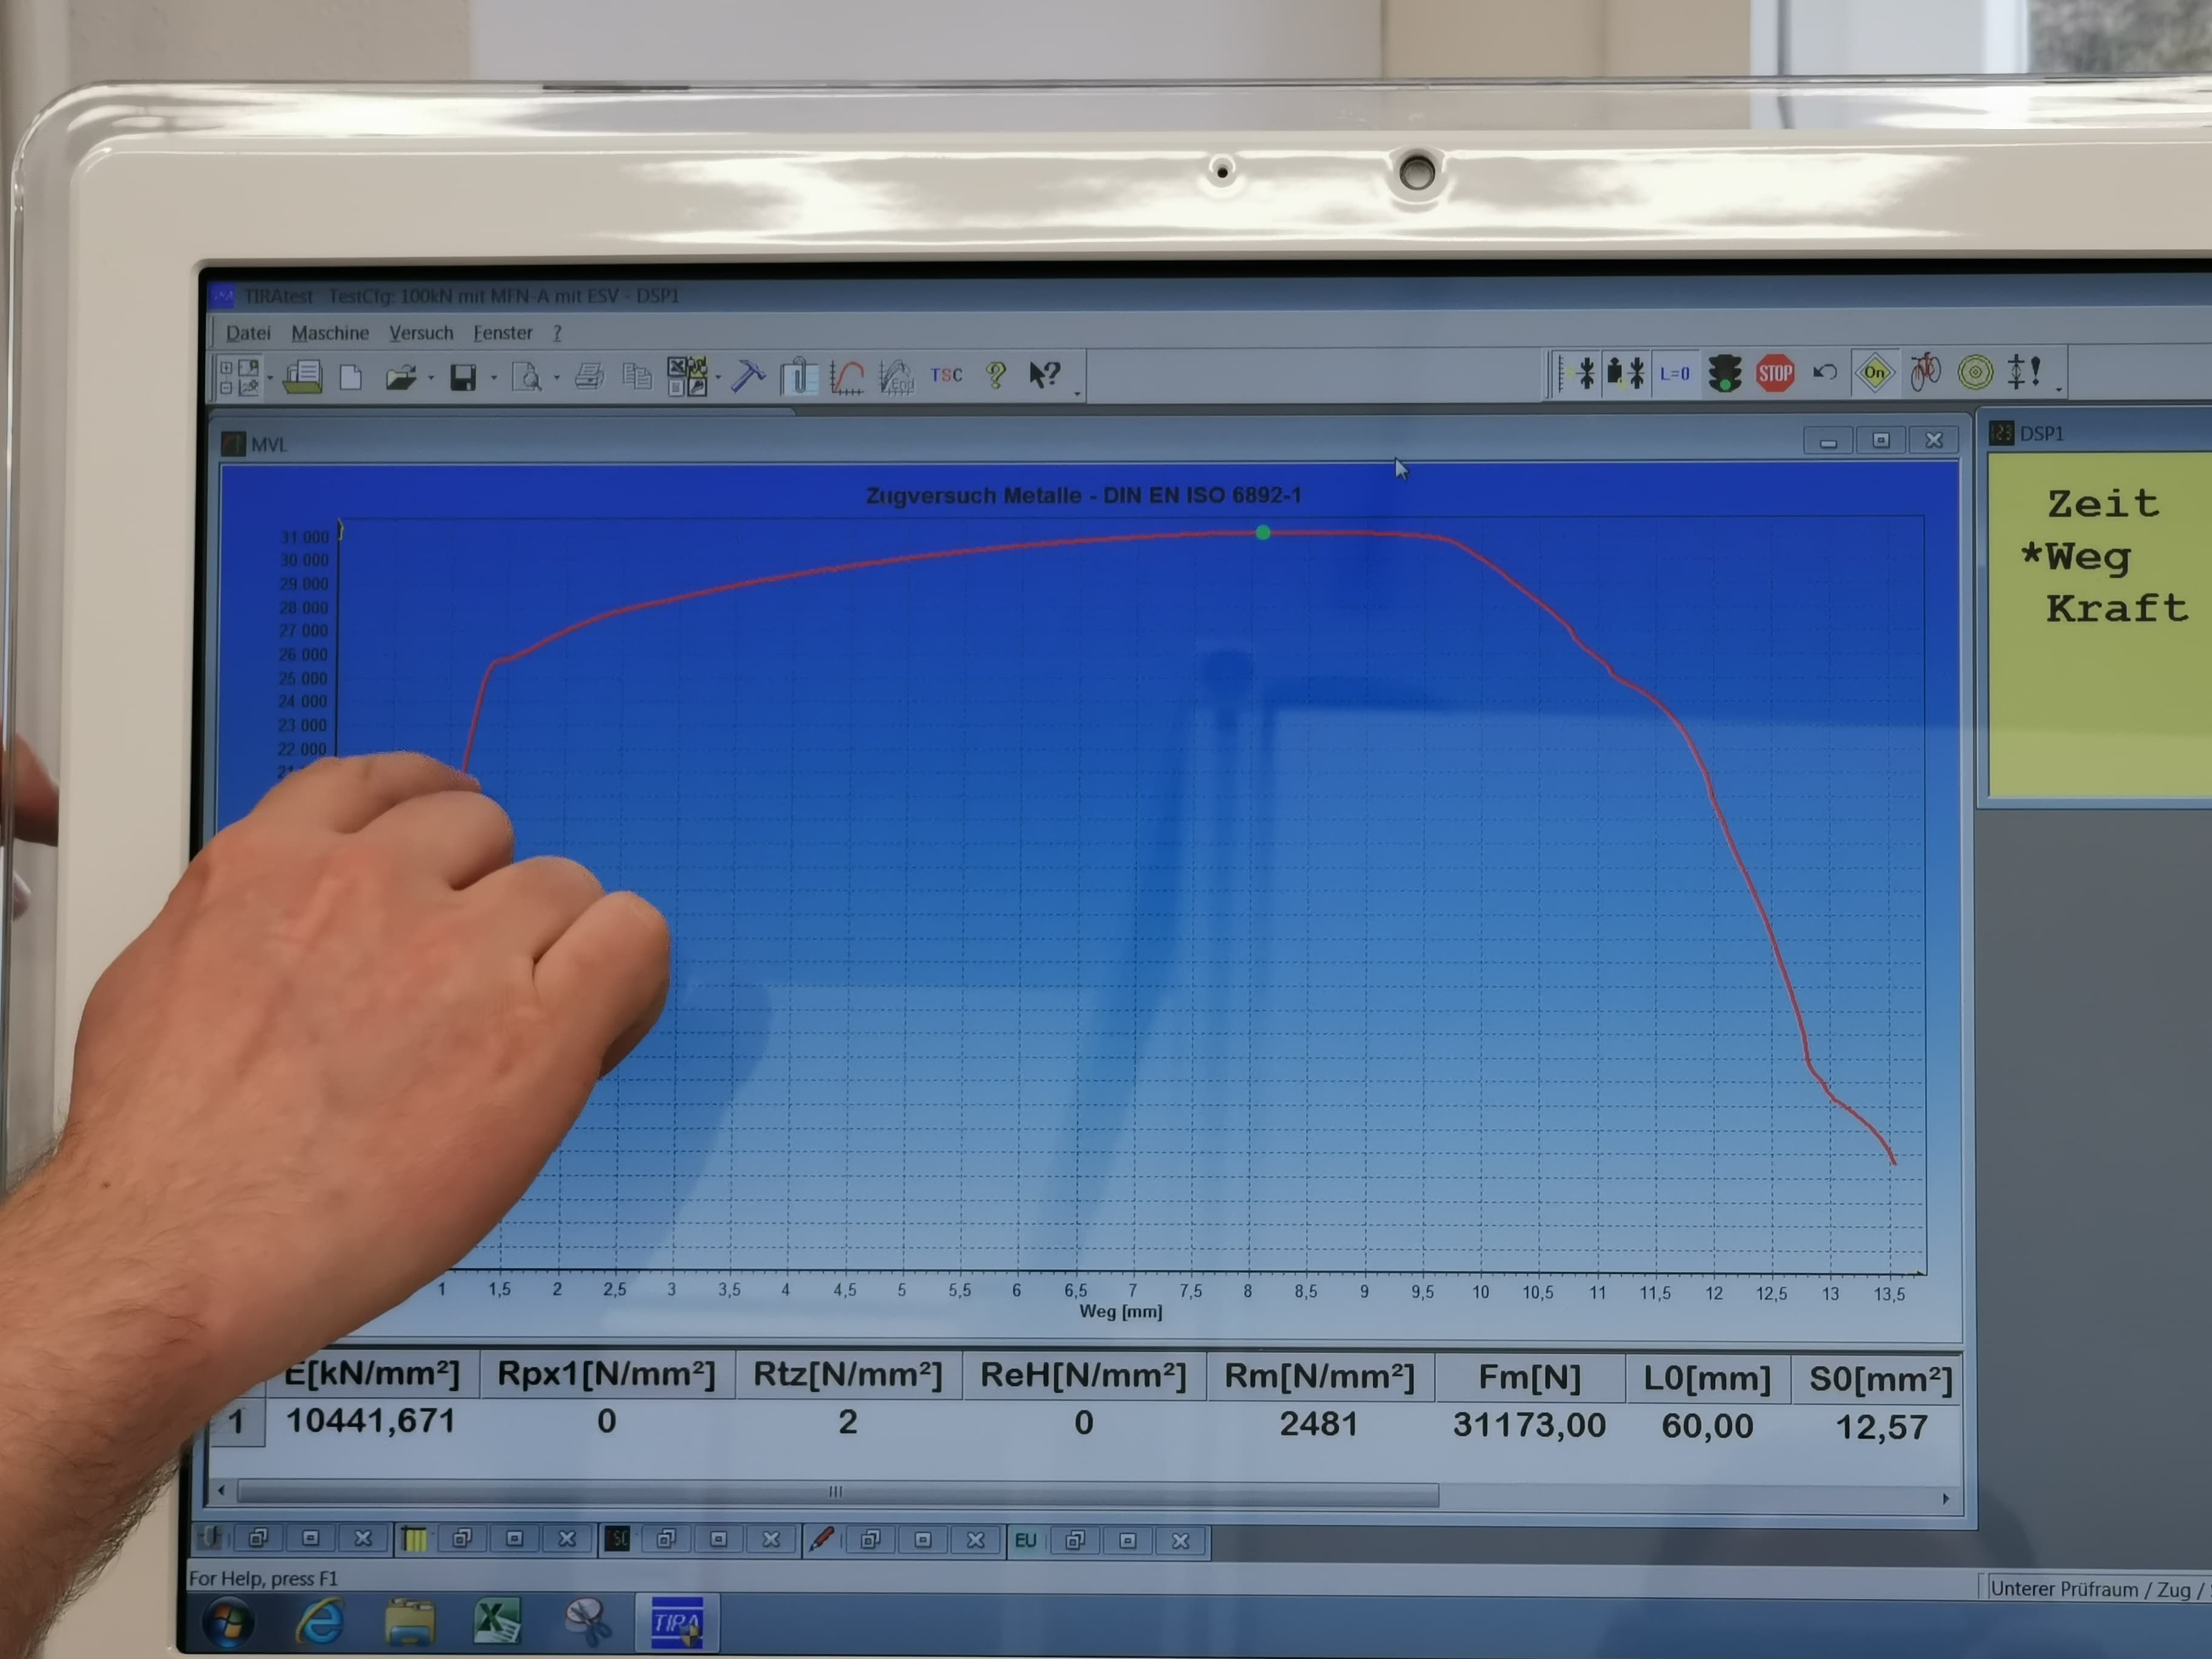Click the save floppy disk icon
The height and width of the screenshot is (1659, 2212).
coord(463,377)
